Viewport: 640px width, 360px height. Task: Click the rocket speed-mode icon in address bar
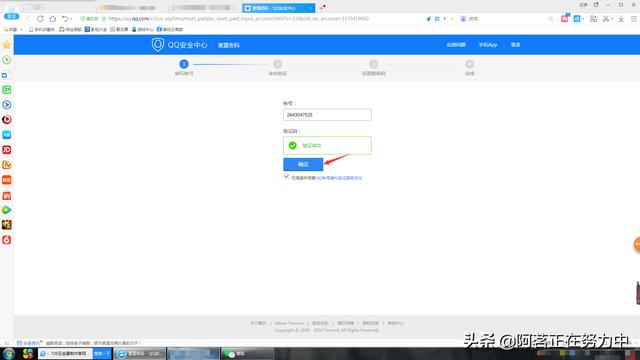[x=429, y=19]
